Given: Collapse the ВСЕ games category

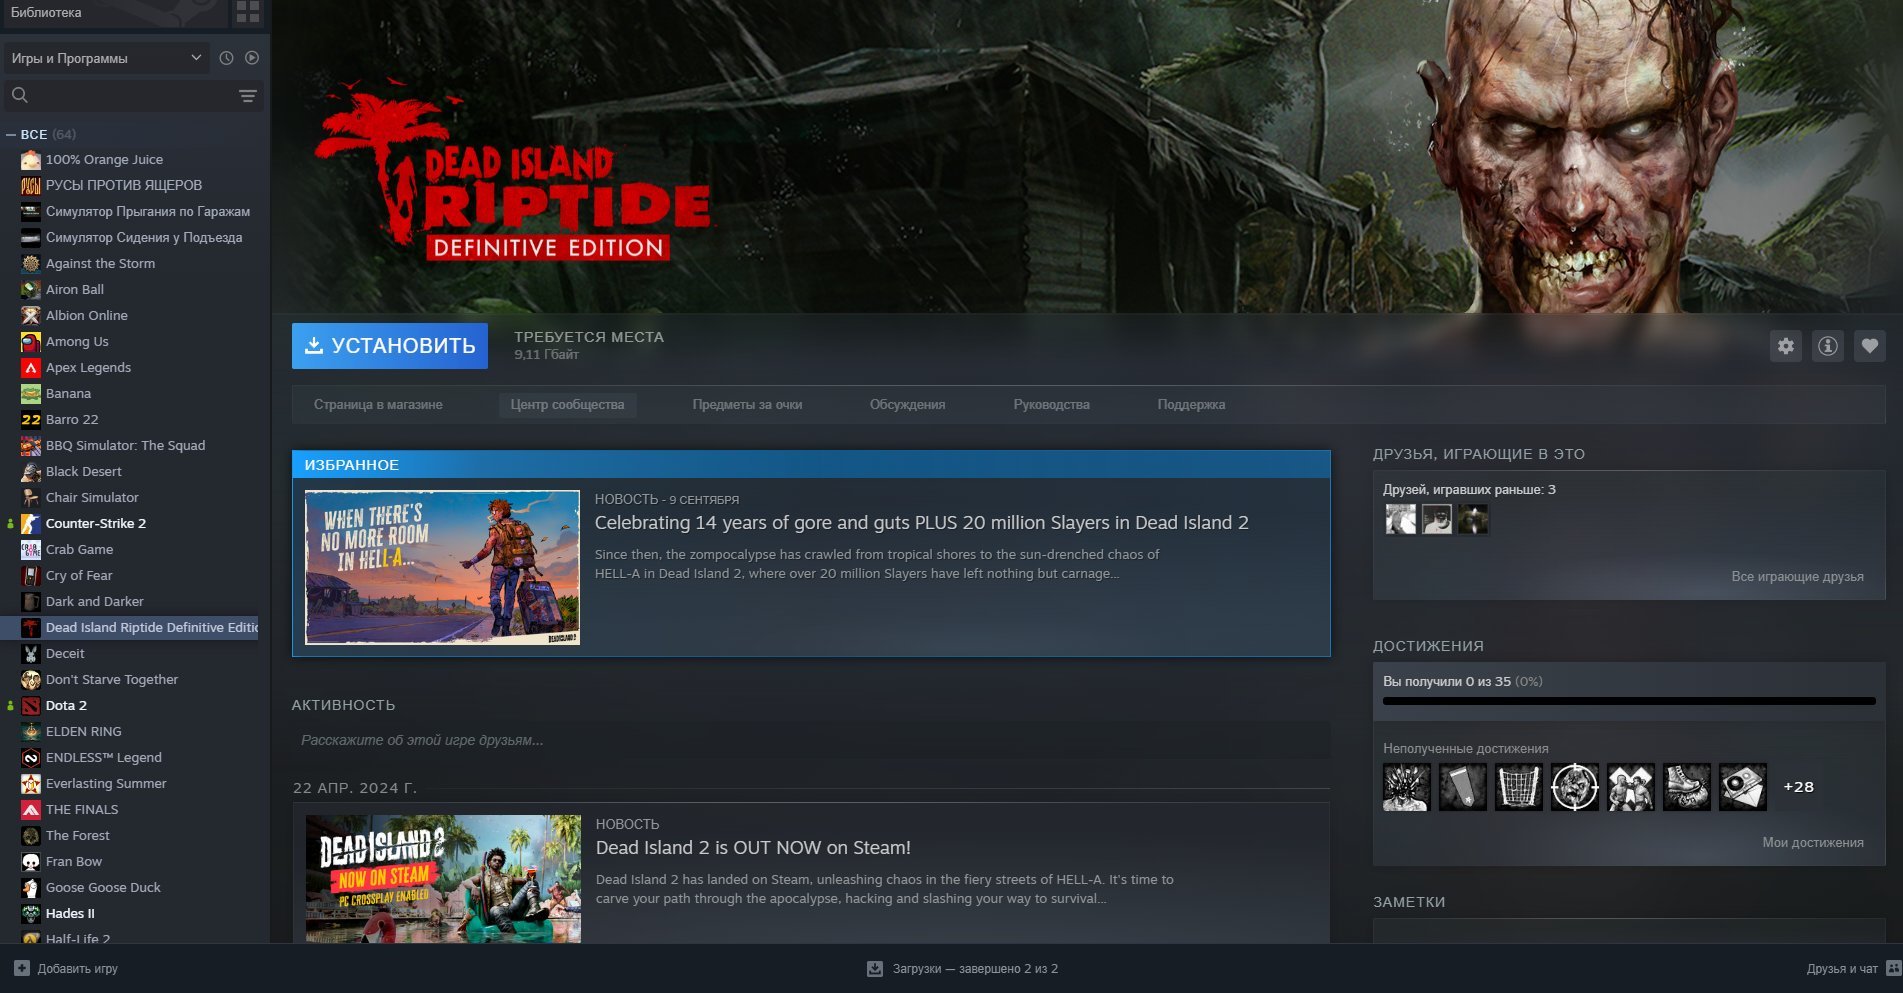Looking at the screenshot, I should 11,134.
